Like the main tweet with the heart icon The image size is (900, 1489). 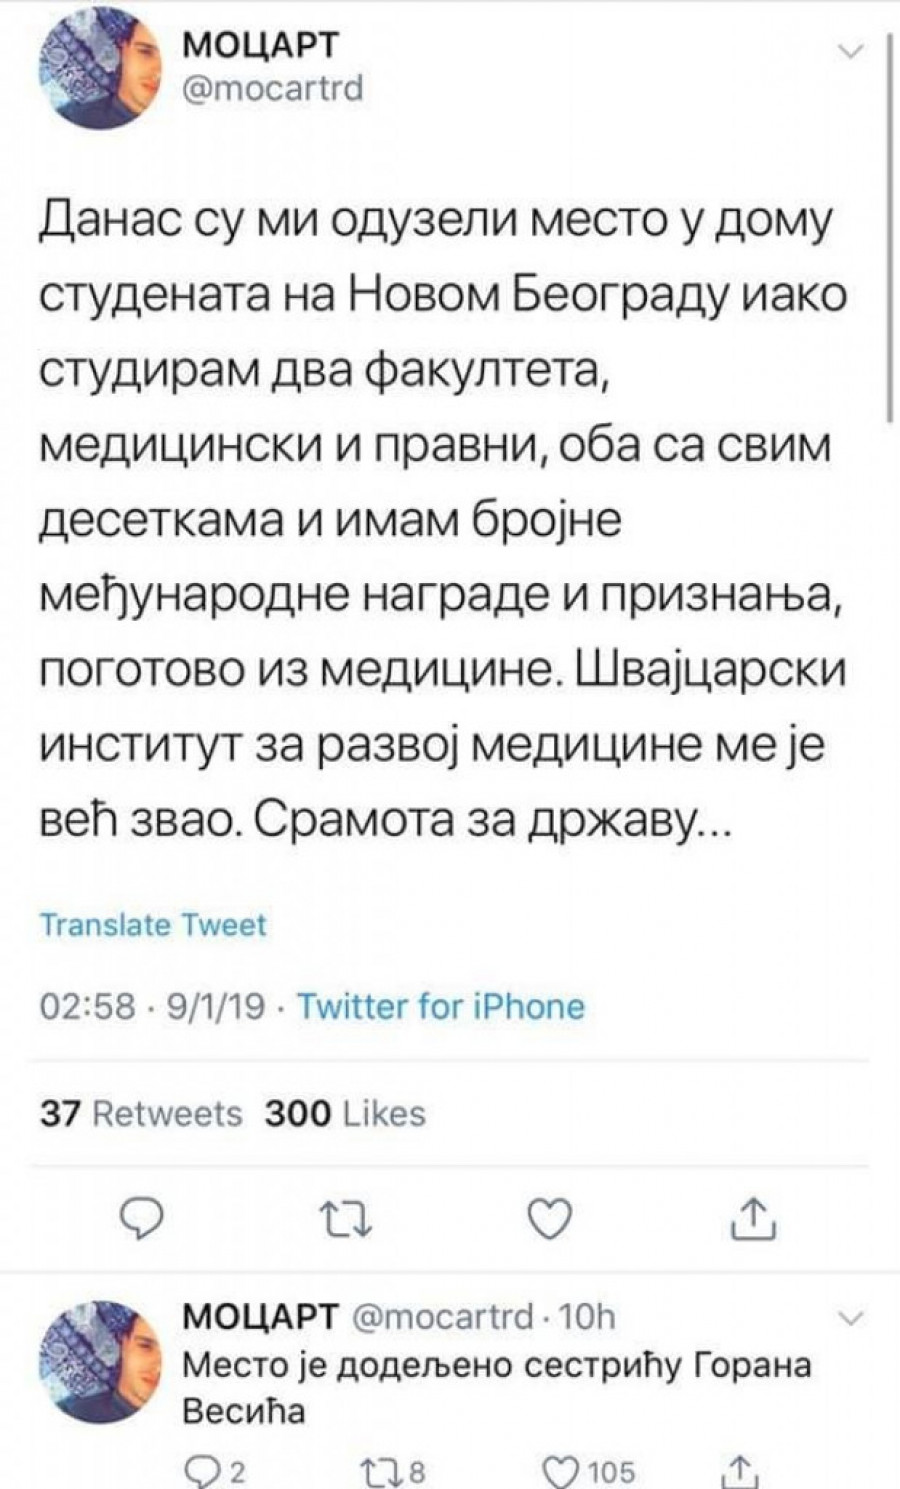pos(547,1217)
